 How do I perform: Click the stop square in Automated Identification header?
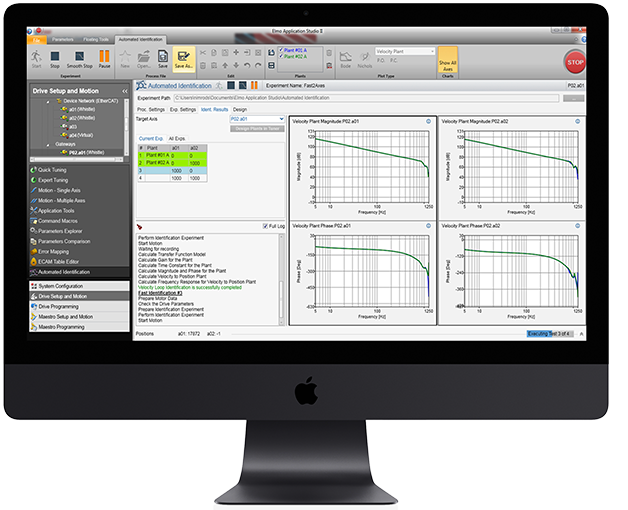231,85
